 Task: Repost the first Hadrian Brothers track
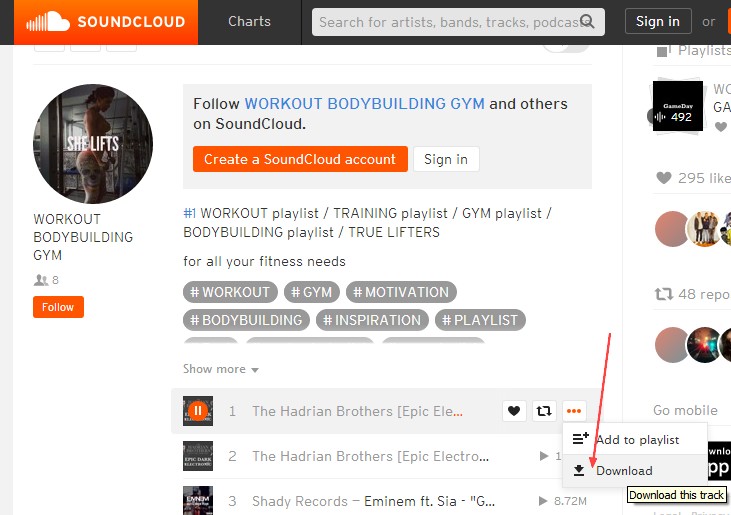544,411
